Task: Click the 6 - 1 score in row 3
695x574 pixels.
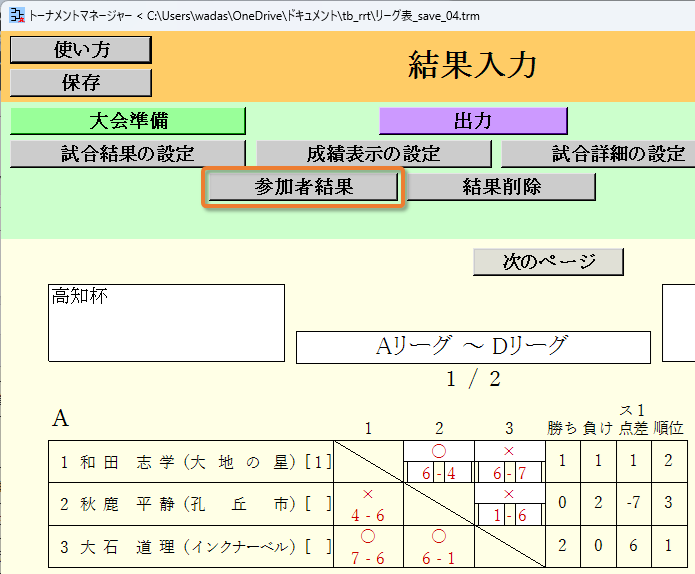Action: (438, 558)
